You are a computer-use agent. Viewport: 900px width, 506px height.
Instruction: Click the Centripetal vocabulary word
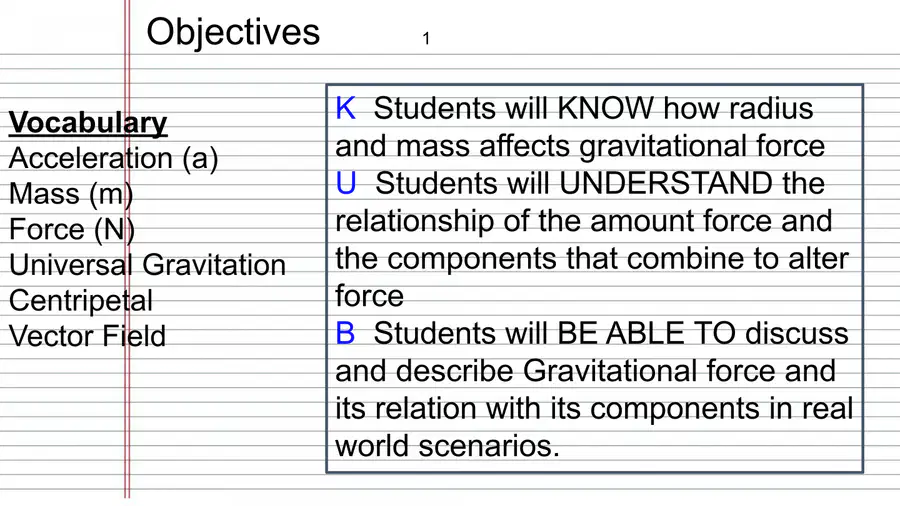click(x=81, y=301)
